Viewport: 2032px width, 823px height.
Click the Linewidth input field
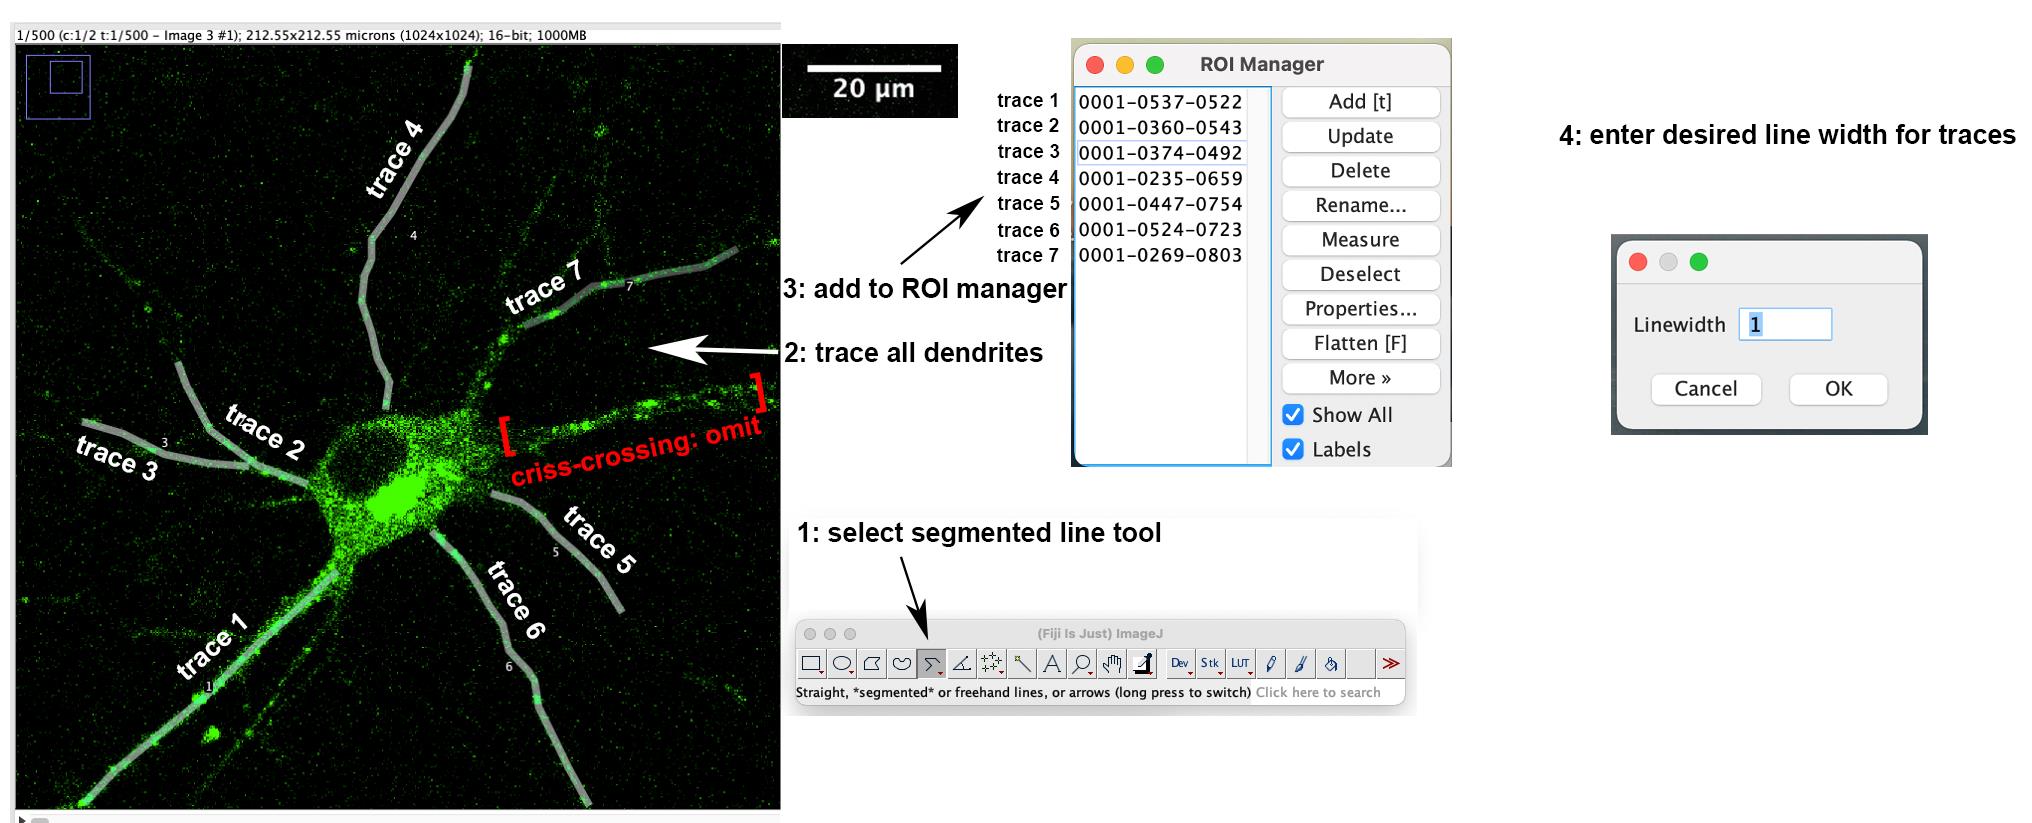click(1785, 324)
